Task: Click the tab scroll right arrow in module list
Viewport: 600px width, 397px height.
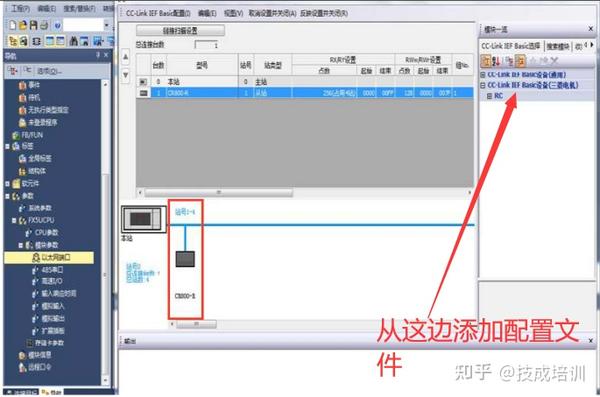Action: point(592,45)
